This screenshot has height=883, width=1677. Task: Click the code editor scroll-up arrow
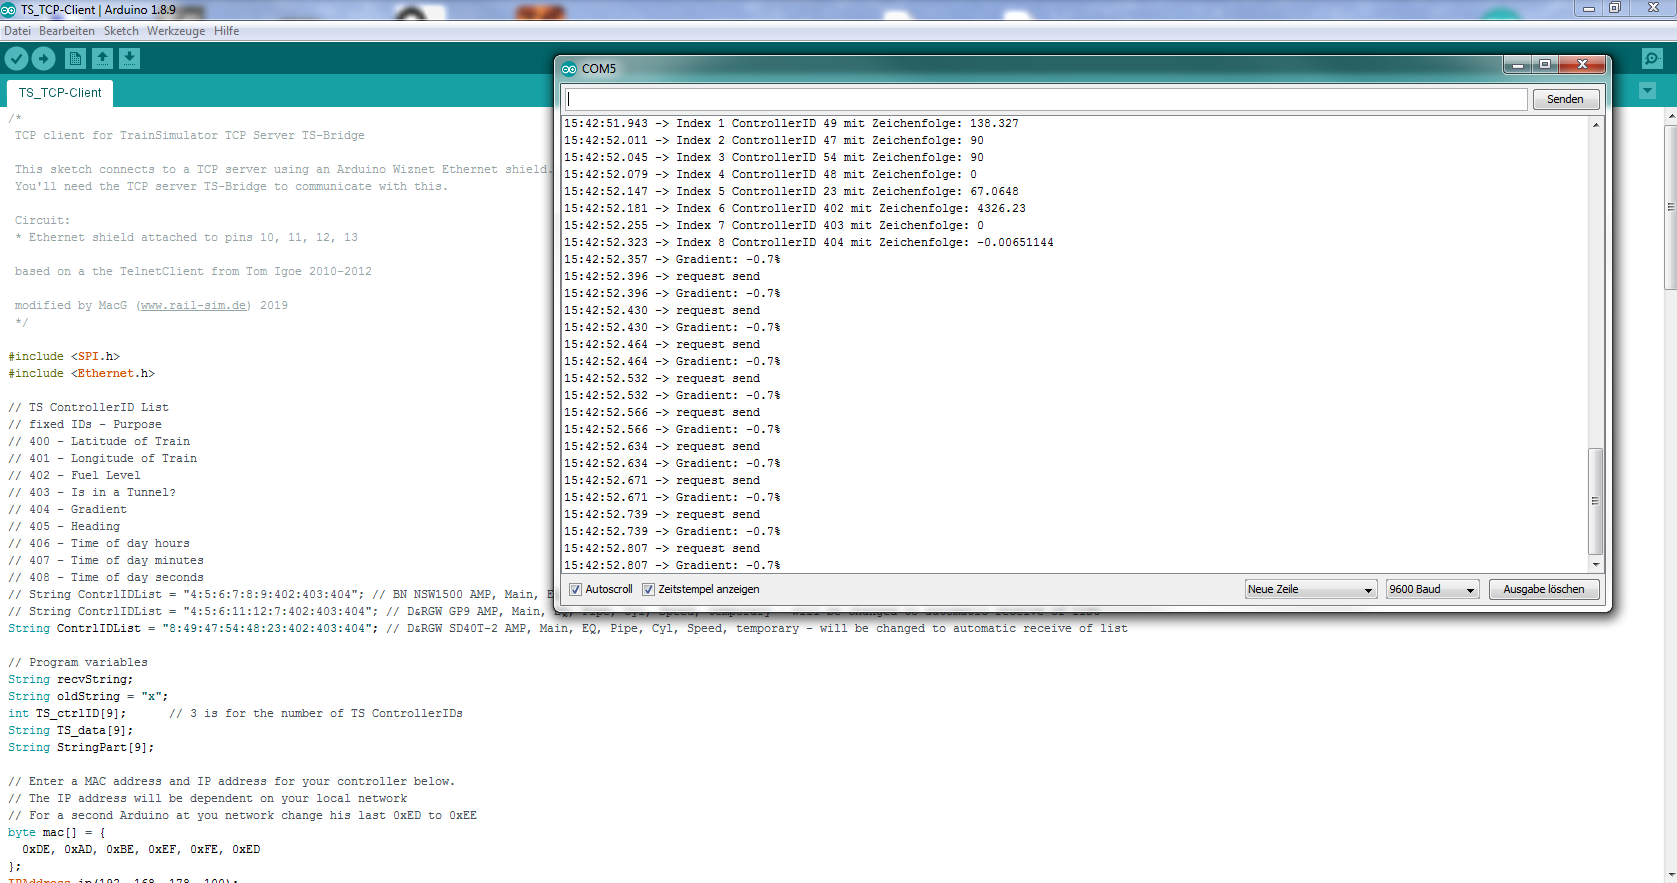click(x=1670, y=116)
